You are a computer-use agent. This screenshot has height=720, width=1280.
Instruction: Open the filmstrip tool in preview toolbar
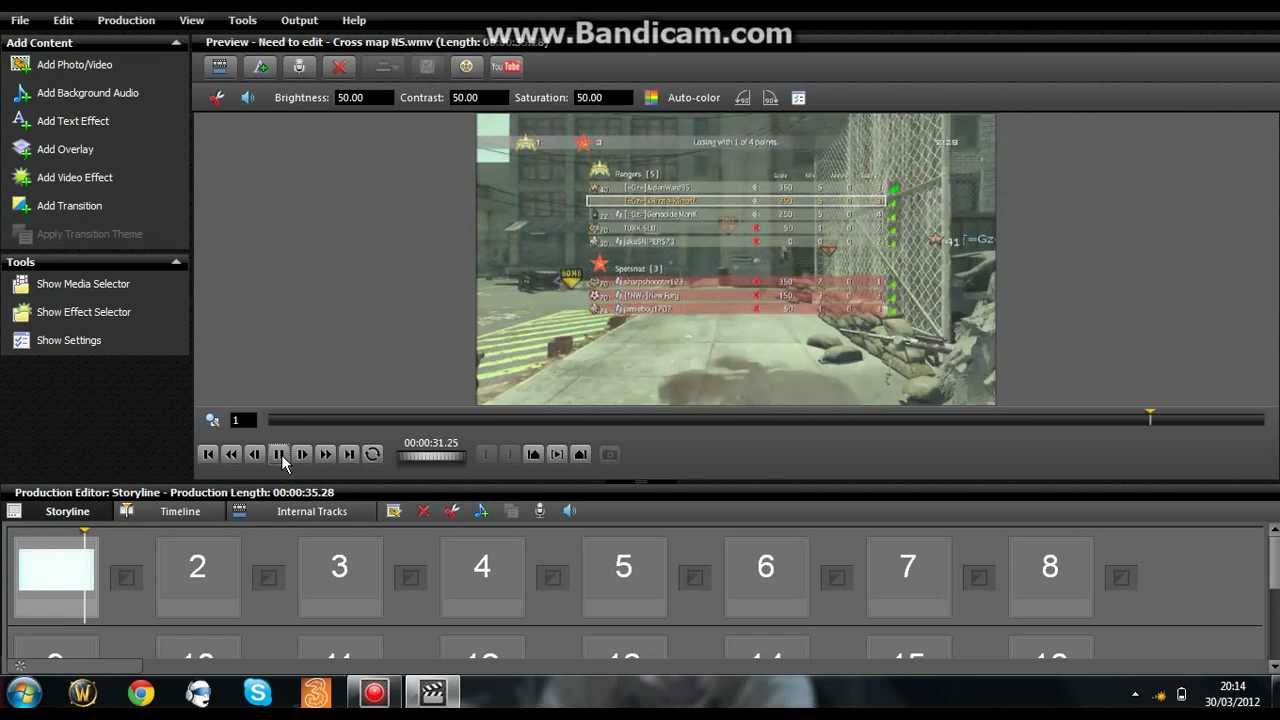220,66
